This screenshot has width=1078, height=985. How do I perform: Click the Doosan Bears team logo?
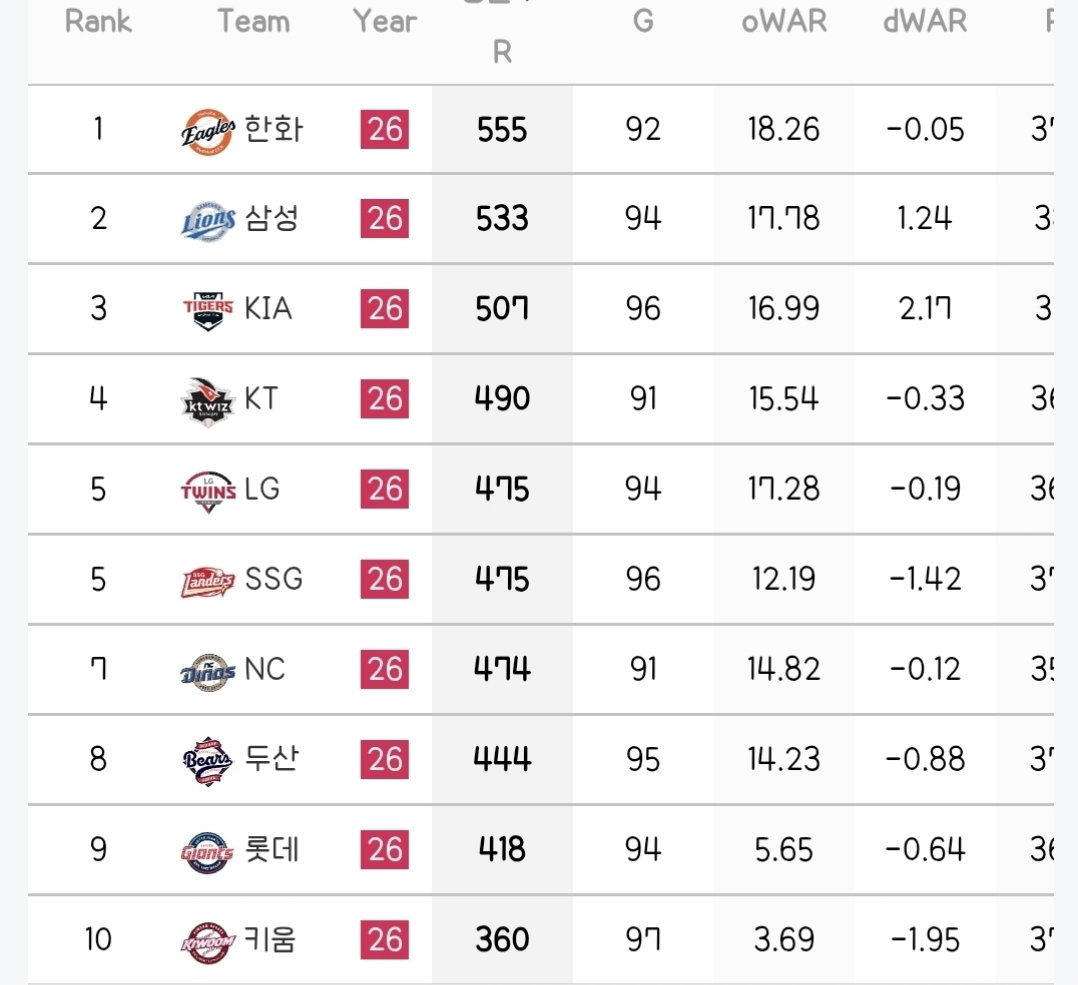208,761
